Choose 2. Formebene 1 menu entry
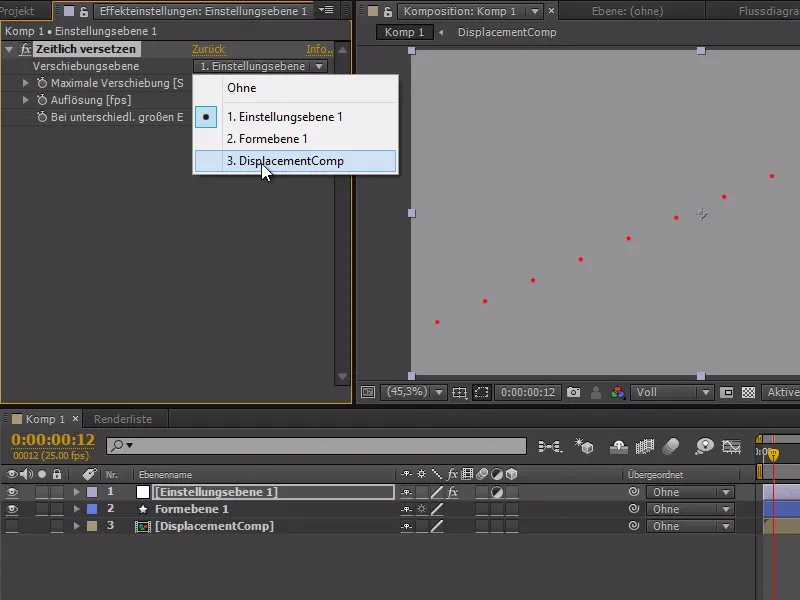Screen dimensions: 800x600 coord(295,139)
